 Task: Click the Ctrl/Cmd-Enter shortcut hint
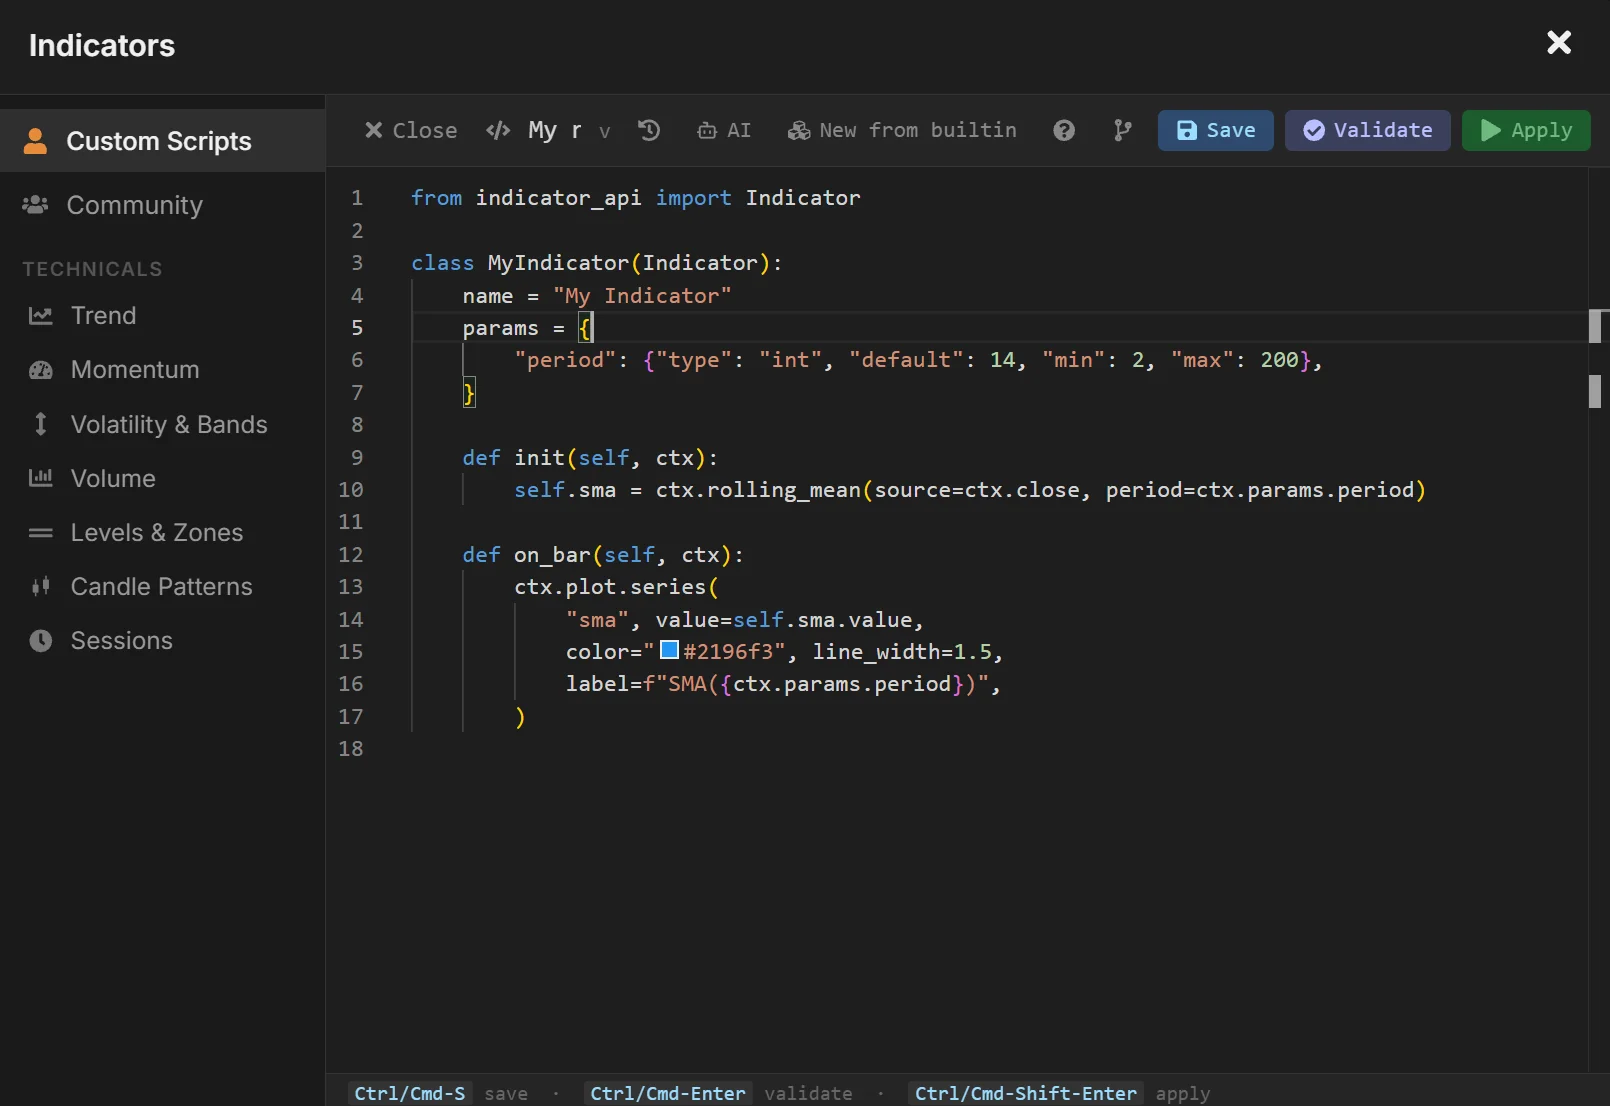pyautogui.click(x=668, y=1093)
